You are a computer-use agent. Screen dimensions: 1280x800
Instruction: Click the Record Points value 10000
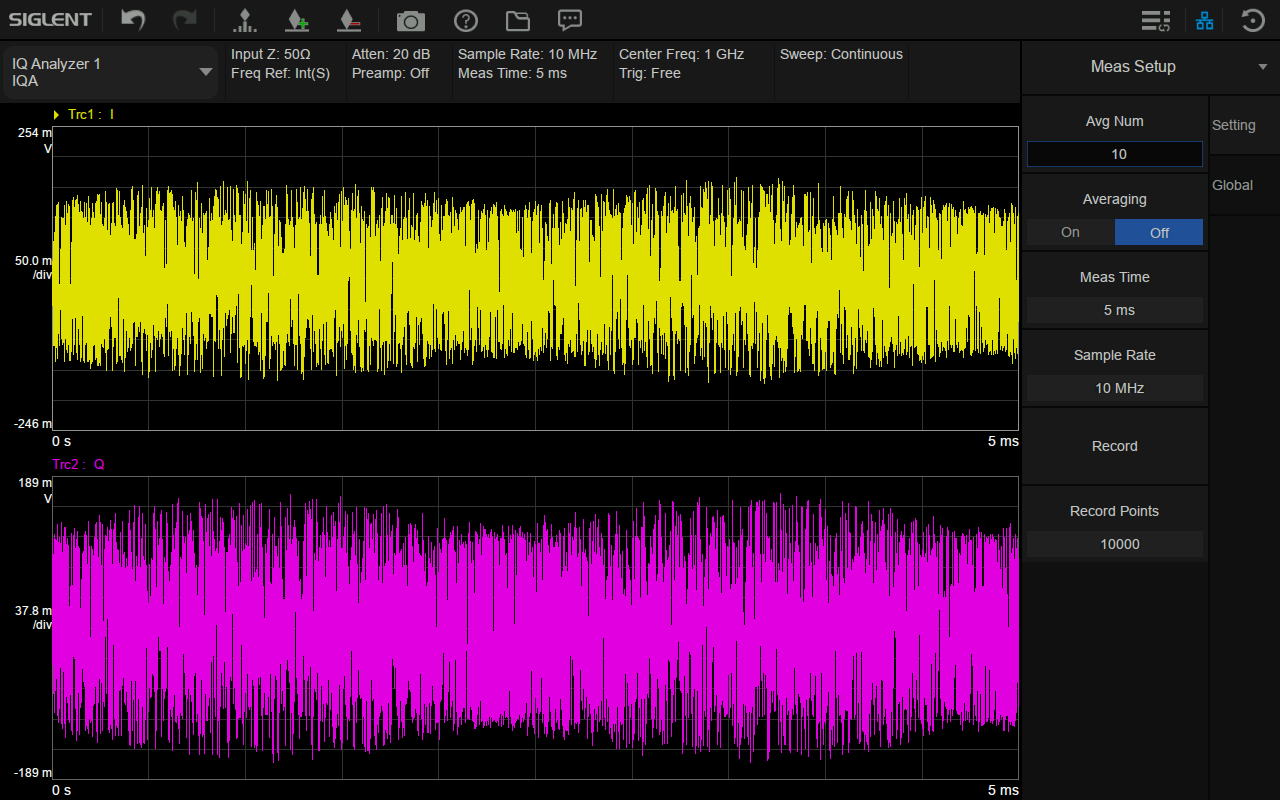click(x=1115, y=544)
